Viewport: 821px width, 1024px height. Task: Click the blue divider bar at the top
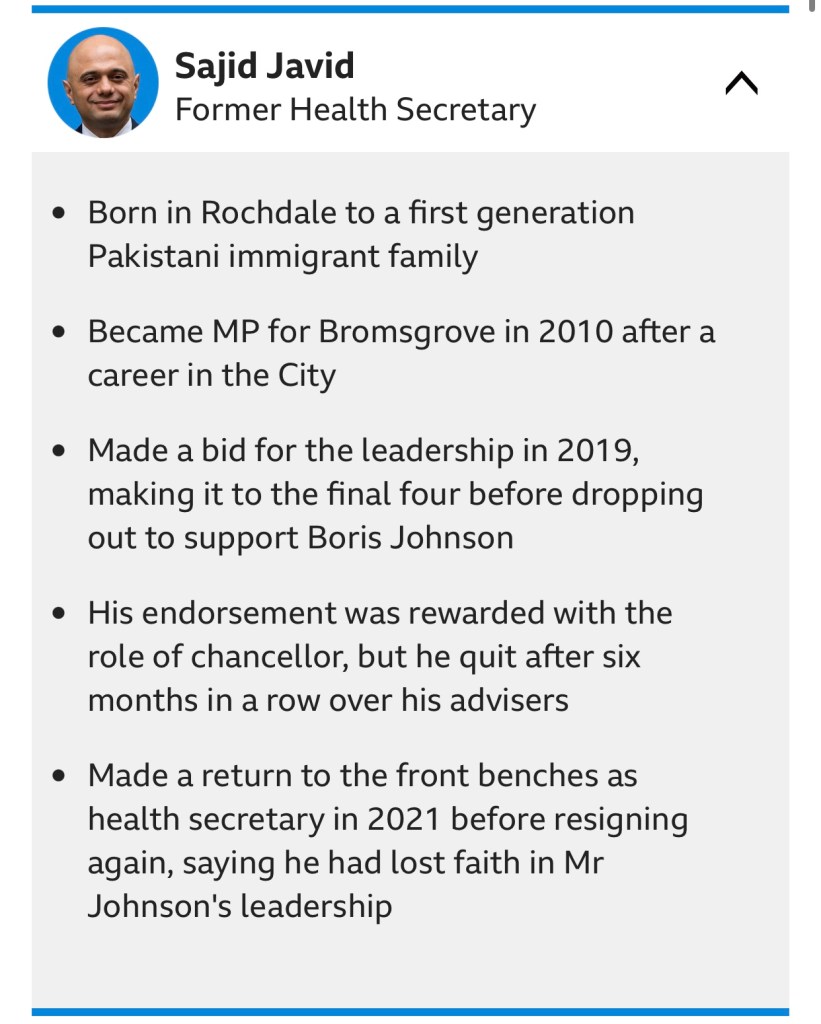coord(410,9)
